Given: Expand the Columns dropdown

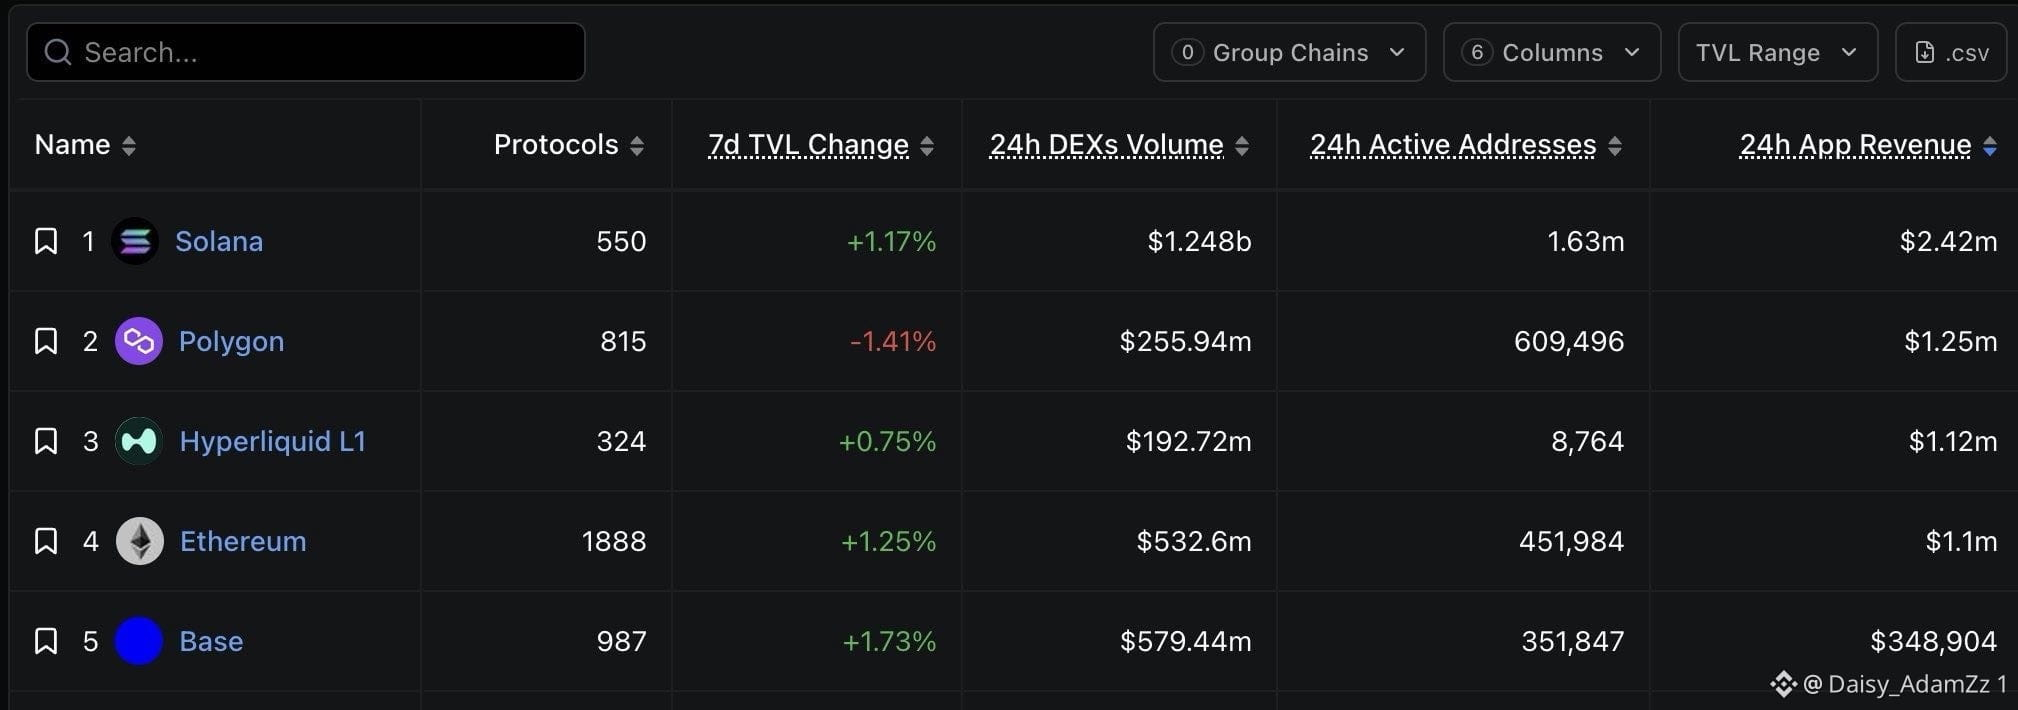Looking at the screenshot, I should tap(1552, 52).
